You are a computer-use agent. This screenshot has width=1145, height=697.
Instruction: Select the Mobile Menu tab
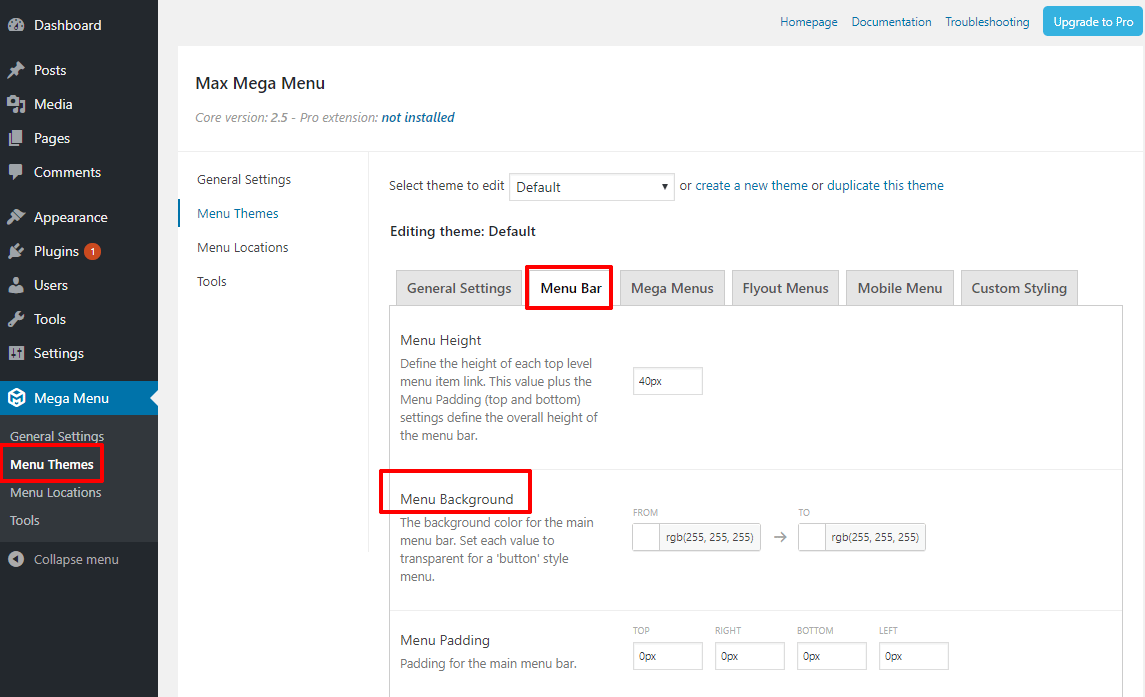pyautogui.click(x=899, y=287)
